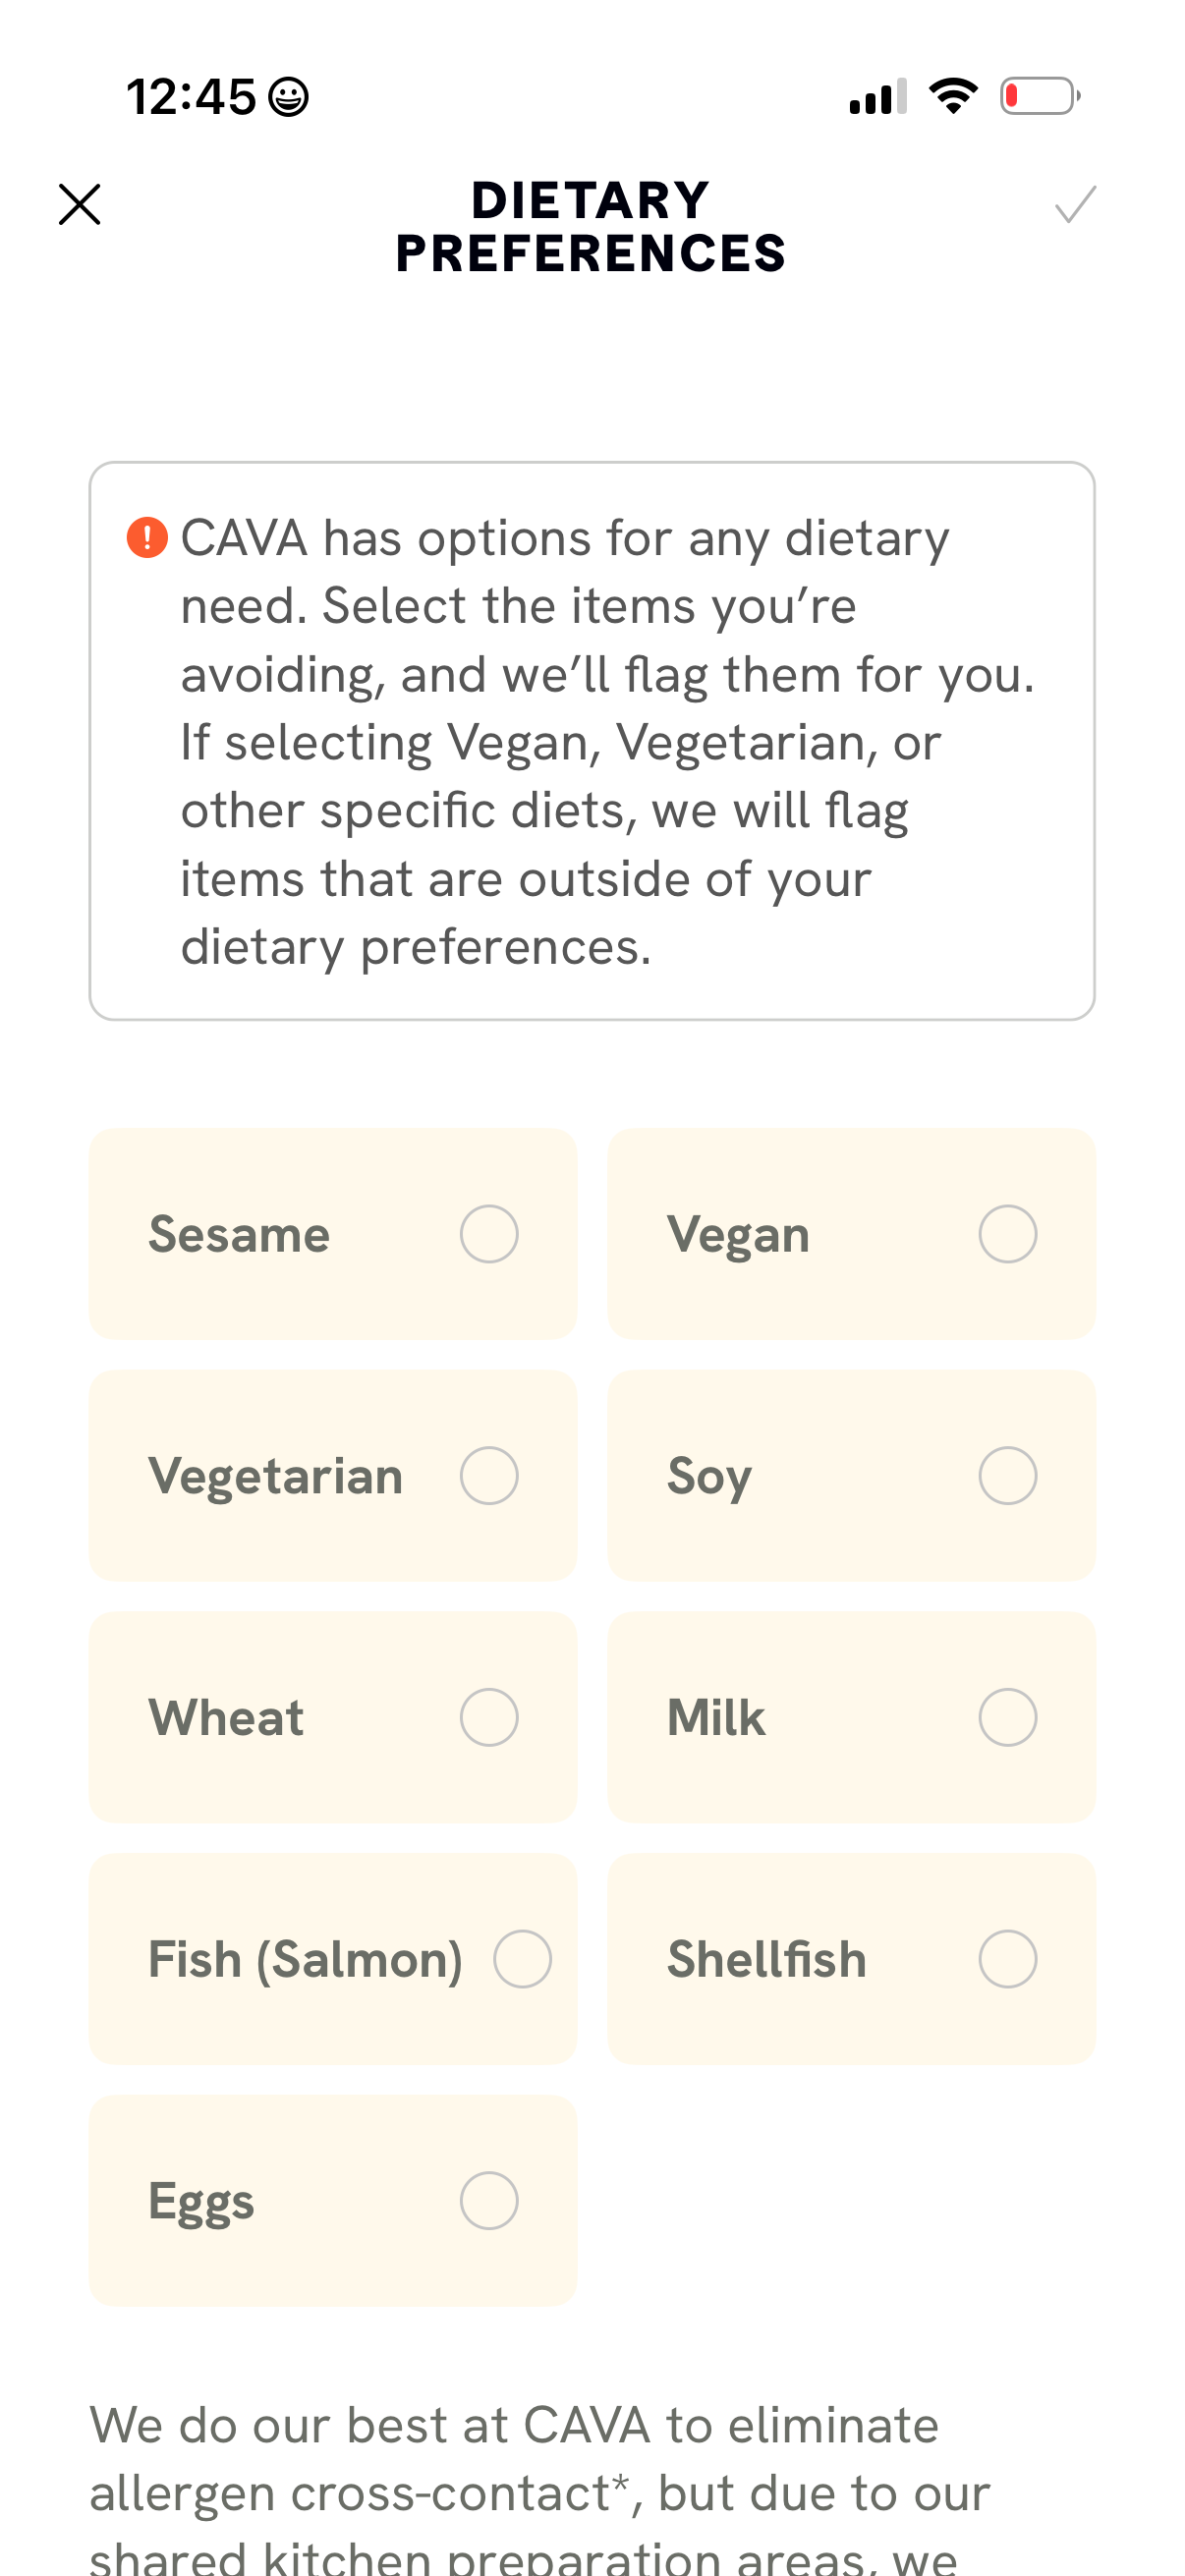This screenshot has height=2576, width=1185.
Task: Select the Eggs radio circle
Action: (x=489, y=2201)
